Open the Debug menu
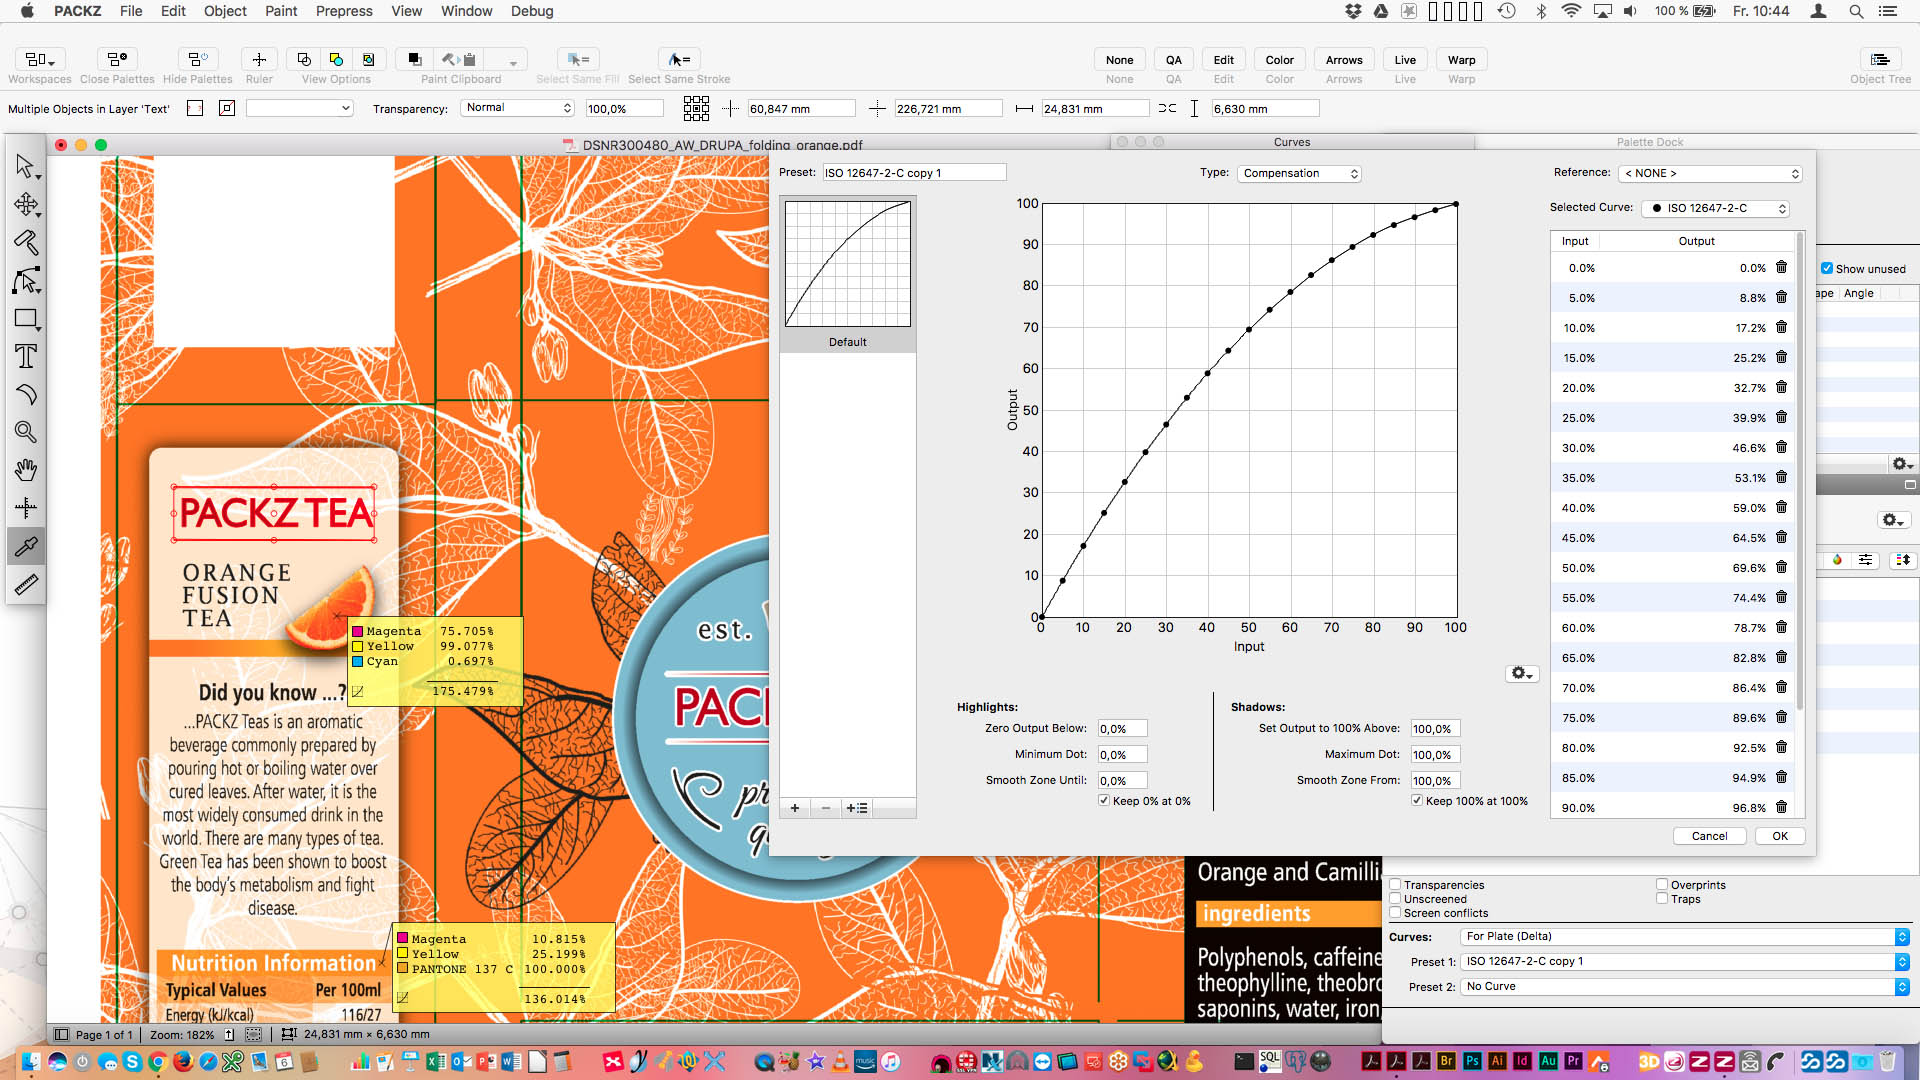The image size is (1920, 1080). tap(532, 11)
